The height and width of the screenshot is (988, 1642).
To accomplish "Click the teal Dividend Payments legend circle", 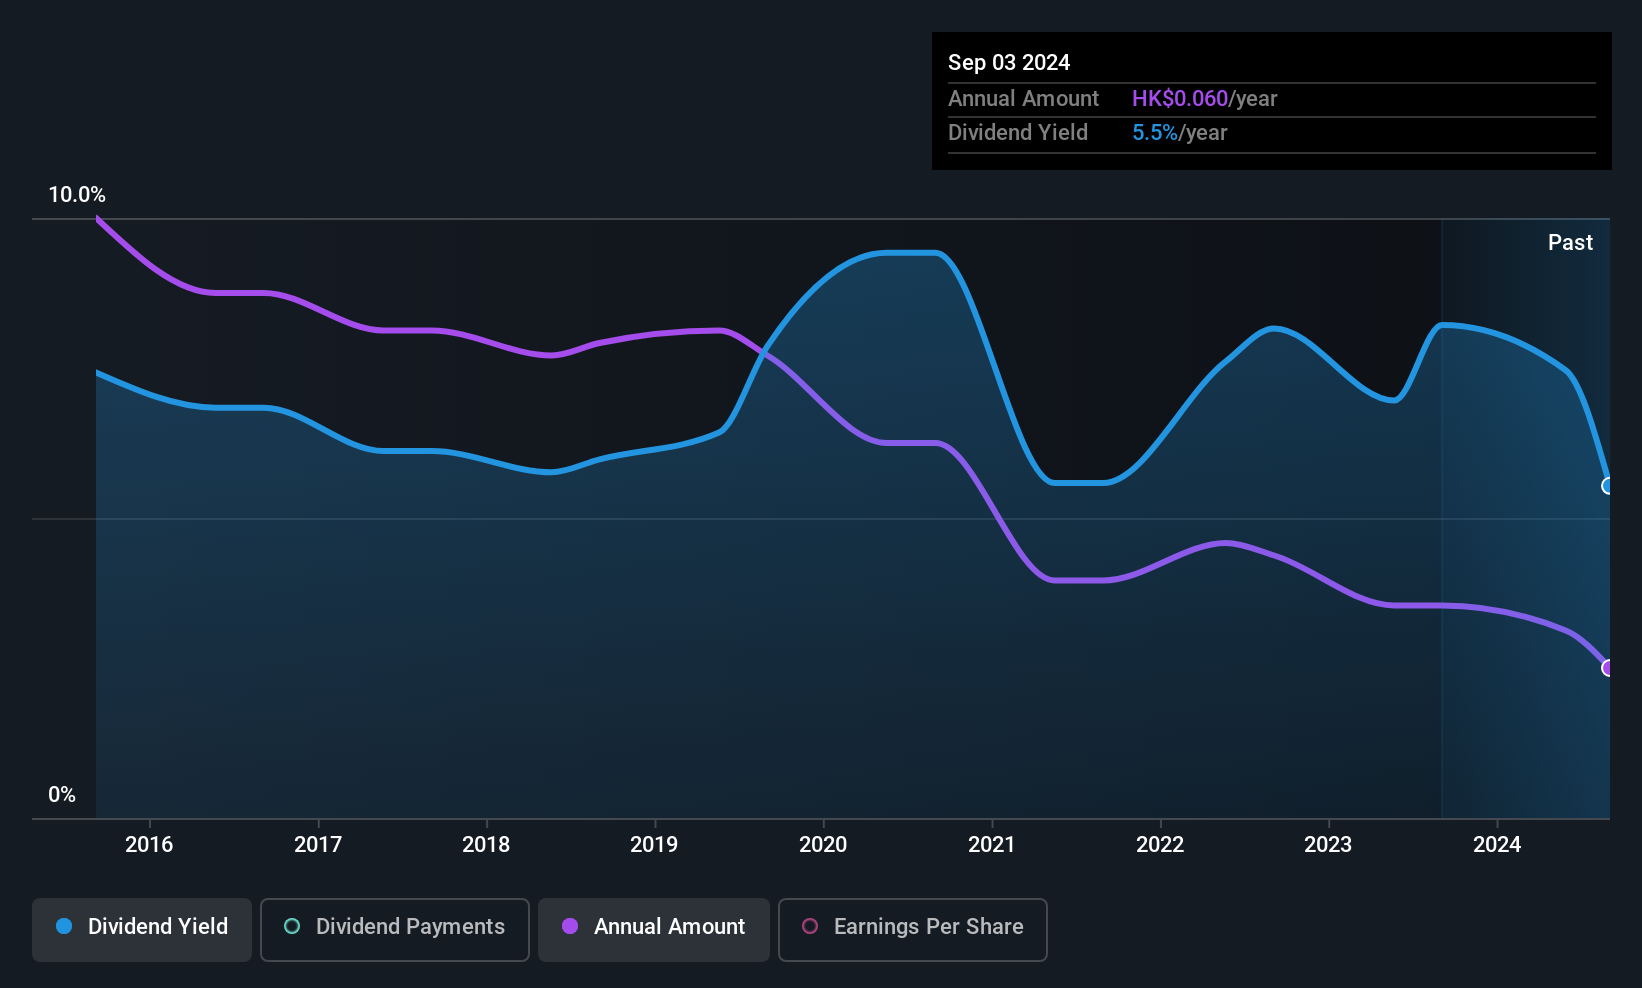I will tap(292, 926).
